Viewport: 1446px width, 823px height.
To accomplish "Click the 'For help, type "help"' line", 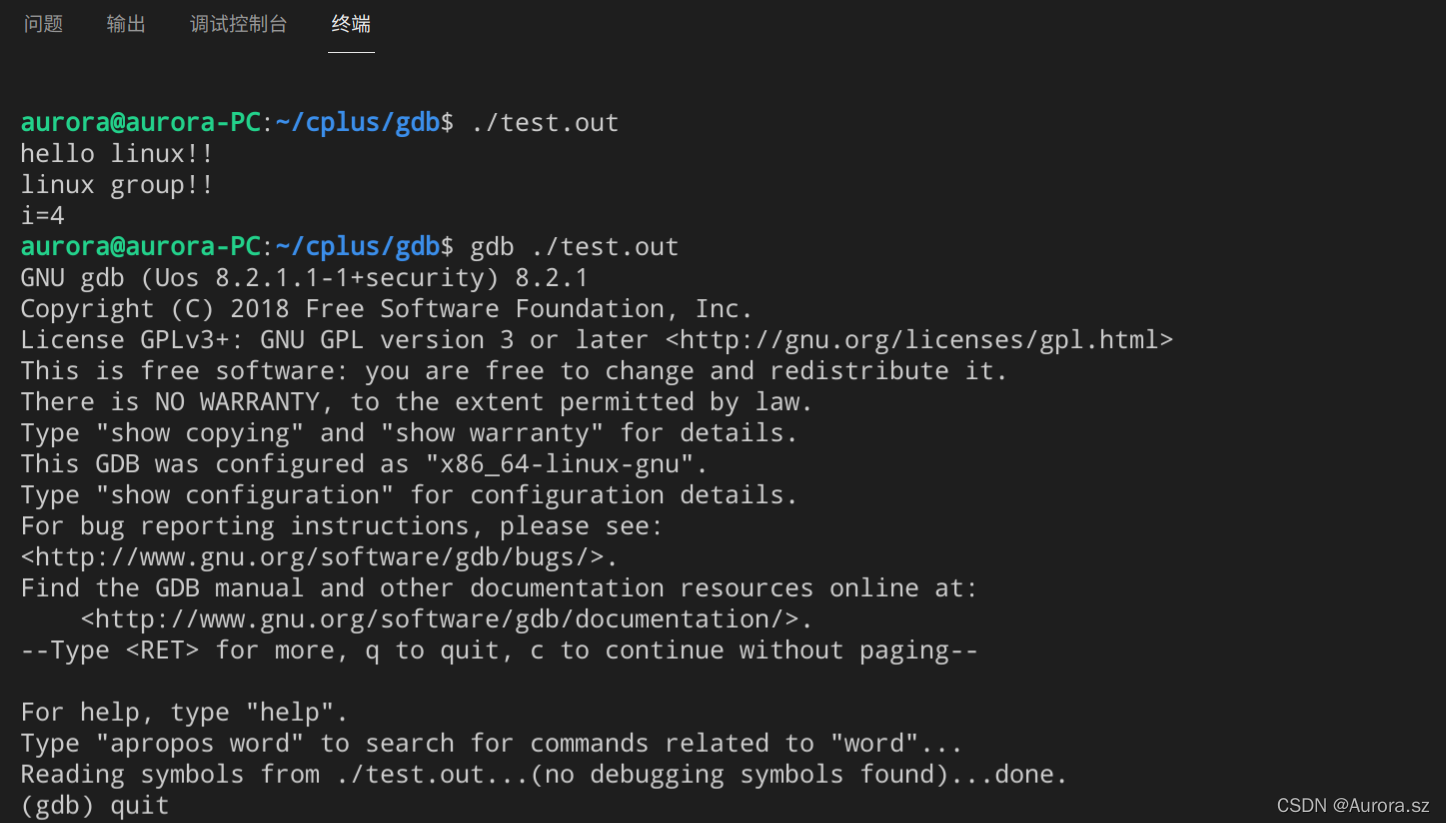I will 184,712.
